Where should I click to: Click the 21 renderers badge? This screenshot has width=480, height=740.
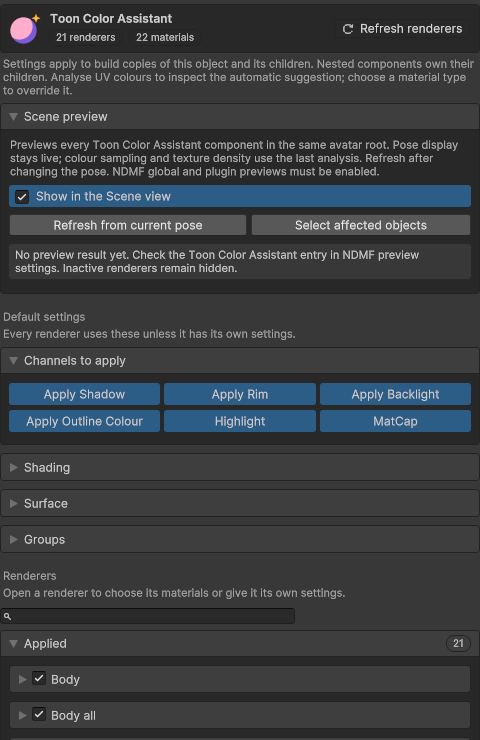pyautogui.click(x=85, y=37)
